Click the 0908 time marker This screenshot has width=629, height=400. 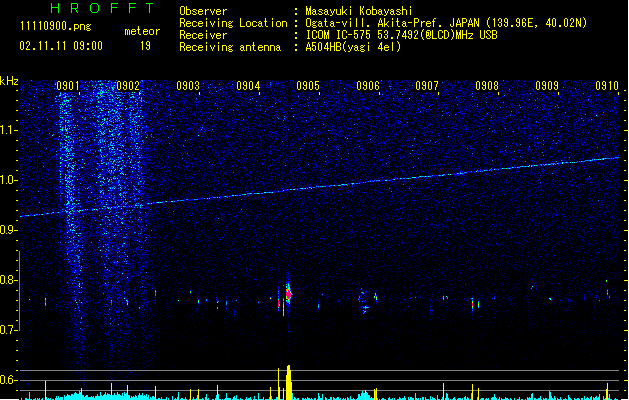coord(487,86)
